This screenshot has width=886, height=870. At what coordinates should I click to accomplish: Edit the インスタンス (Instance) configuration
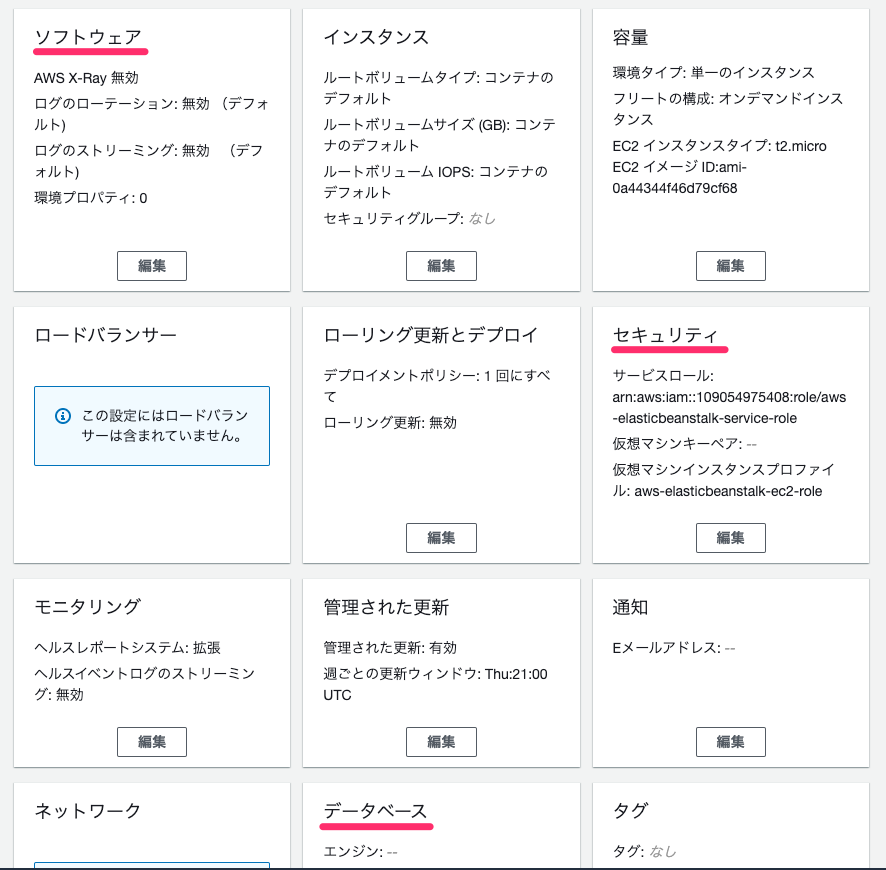441,265
